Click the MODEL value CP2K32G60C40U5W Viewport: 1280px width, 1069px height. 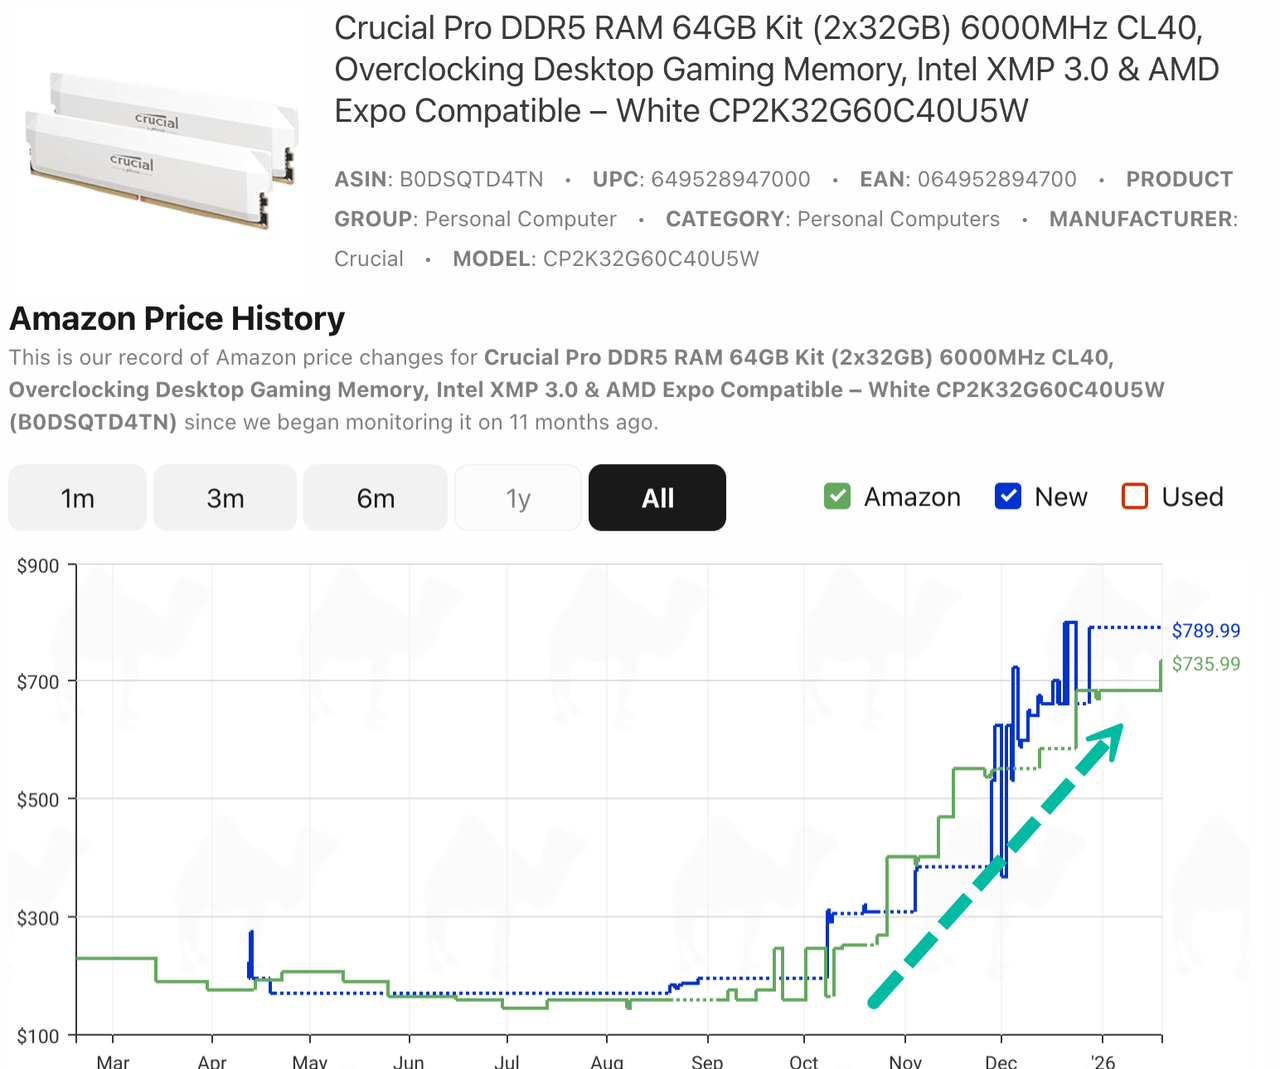click(651, 259)
